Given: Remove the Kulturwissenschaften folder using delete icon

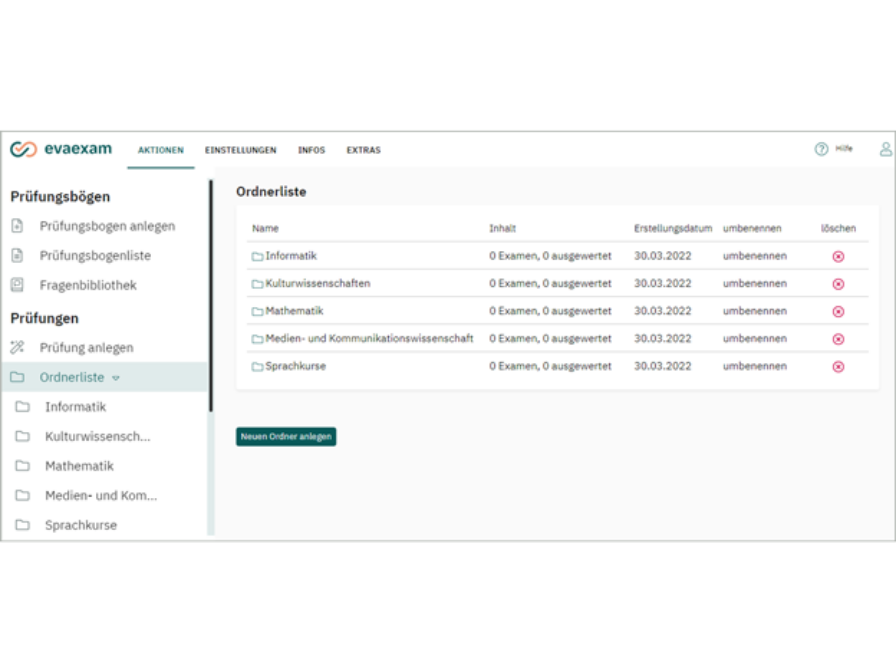Looking at the screenshot, I should coord(838,283).
